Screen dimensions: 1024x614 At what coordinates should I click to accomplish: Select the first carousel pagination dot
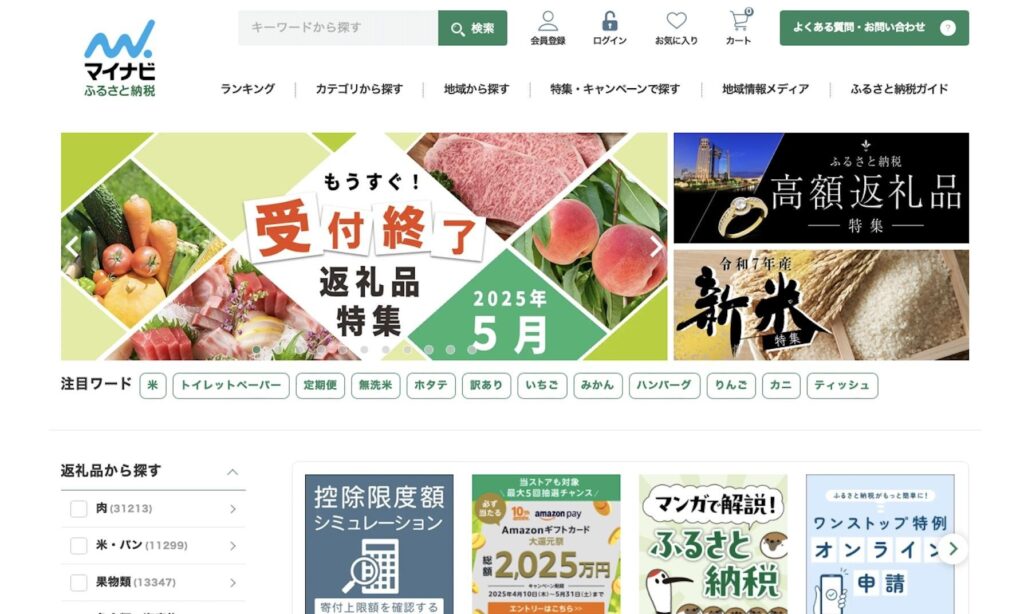[257, 349]
